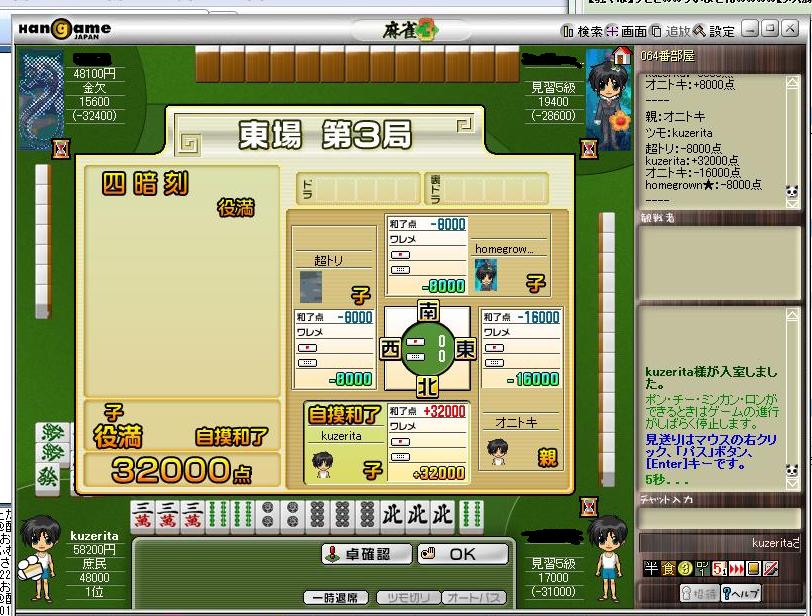Click the ドラ indicator box

pos(358,188)
